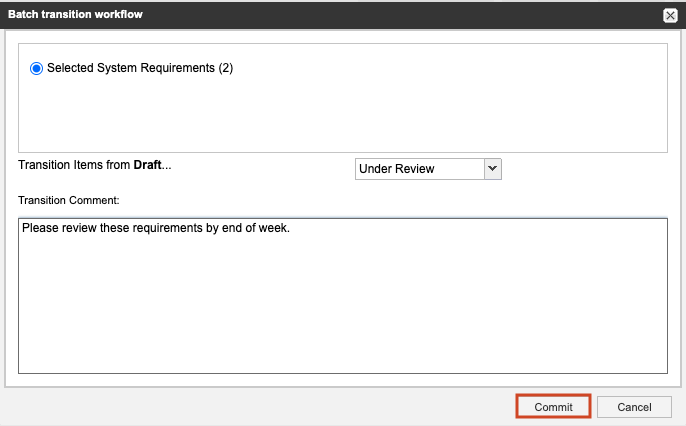Click the 'Selected System Requirements (2)' label text
This screenshot has width=686, height=426.
(x=130, y=69)
